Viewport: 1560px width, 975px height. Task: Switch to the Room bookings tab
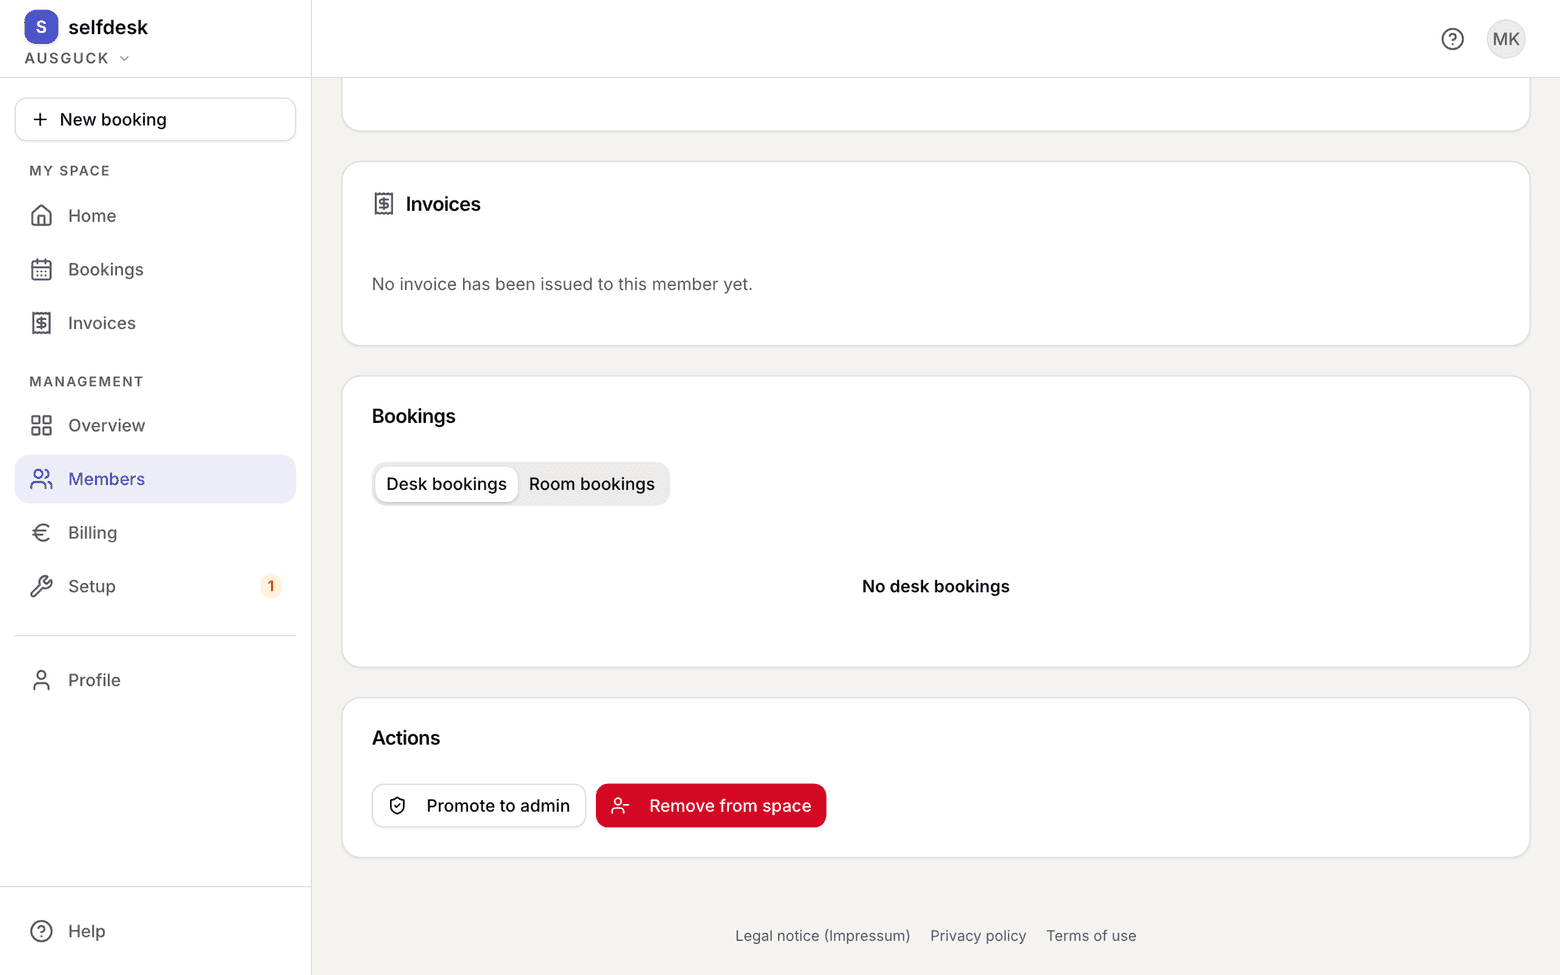click(592, 484)
